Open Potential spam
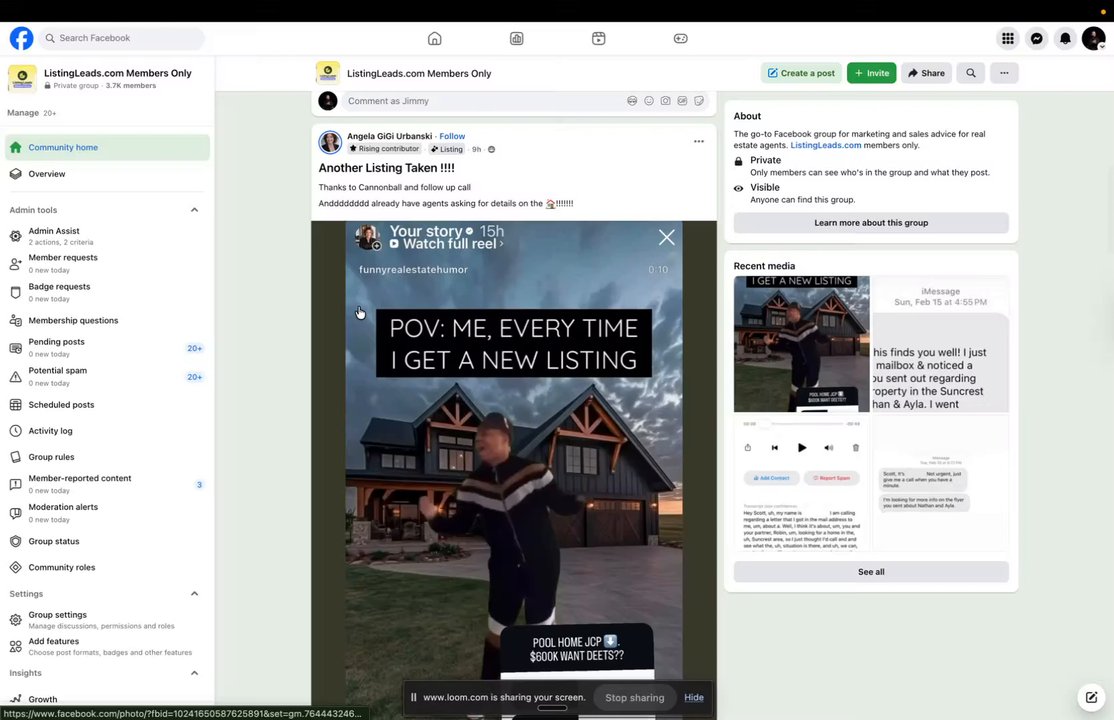Screen dimensions: 1114x720 (107, 377)
